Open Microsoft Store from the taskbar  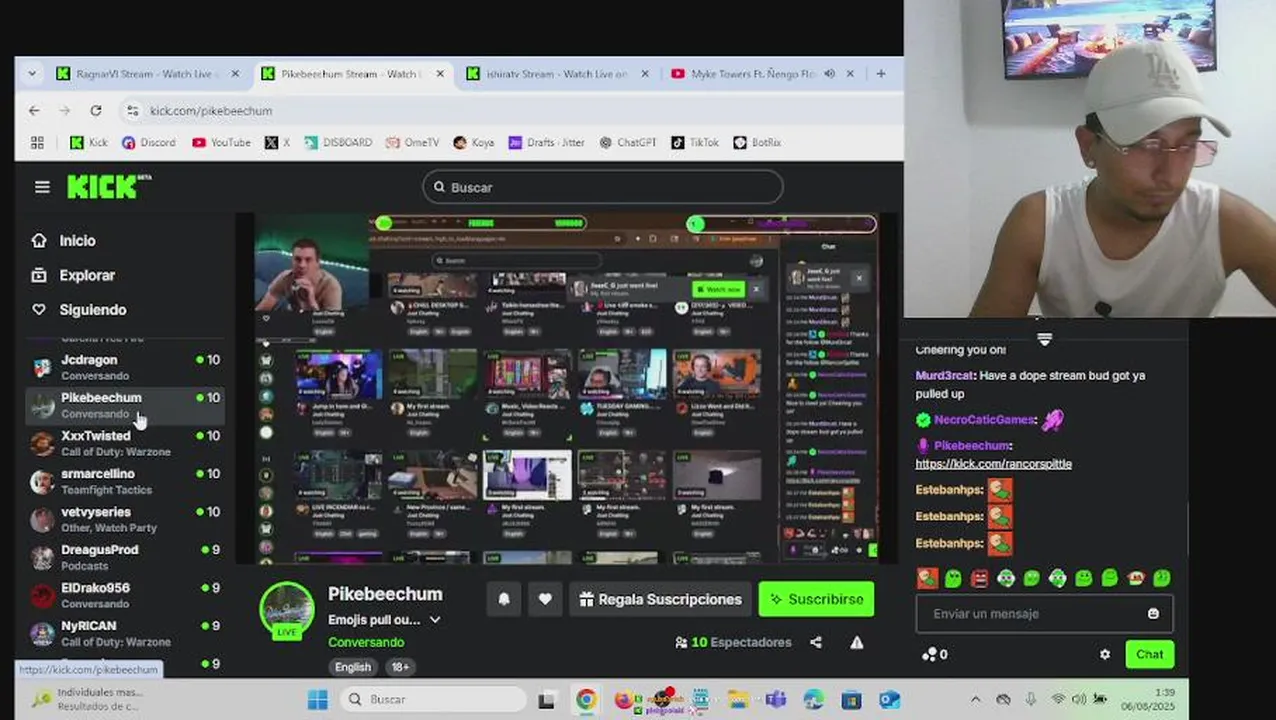[x=851, y=699]
